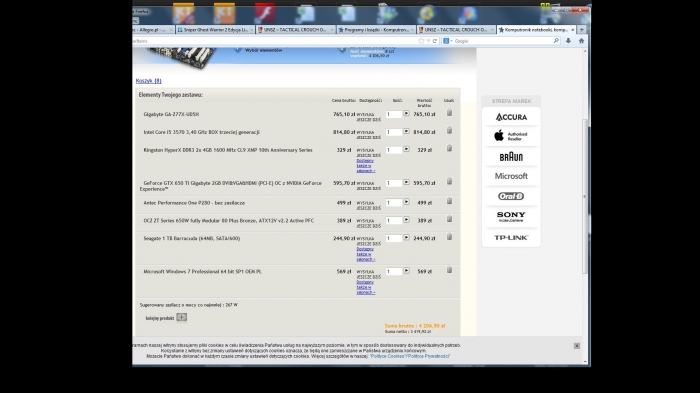Click the 'Suma brutto : 4 206,50 zł' total
This screenshot has width=700, height=393.
(x=415, y=326)
